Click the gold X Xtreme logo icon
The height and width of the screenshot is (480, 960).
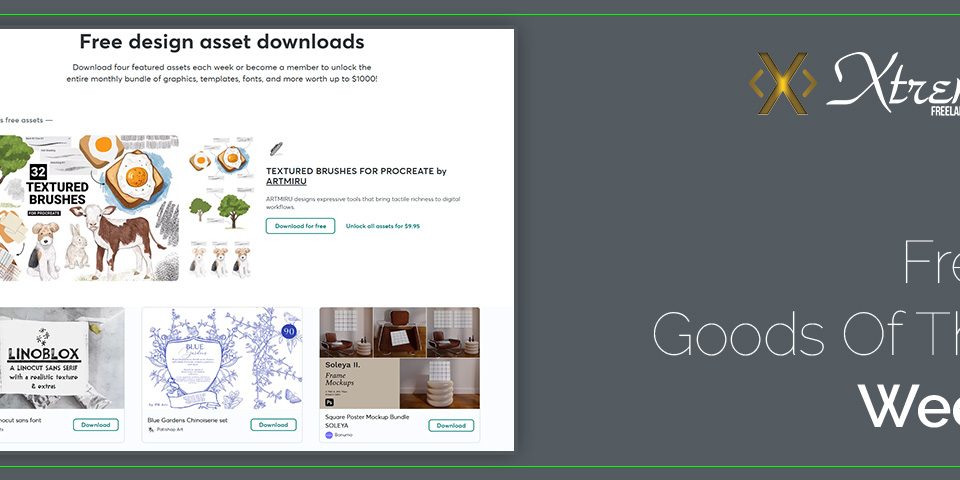[782, 84]
